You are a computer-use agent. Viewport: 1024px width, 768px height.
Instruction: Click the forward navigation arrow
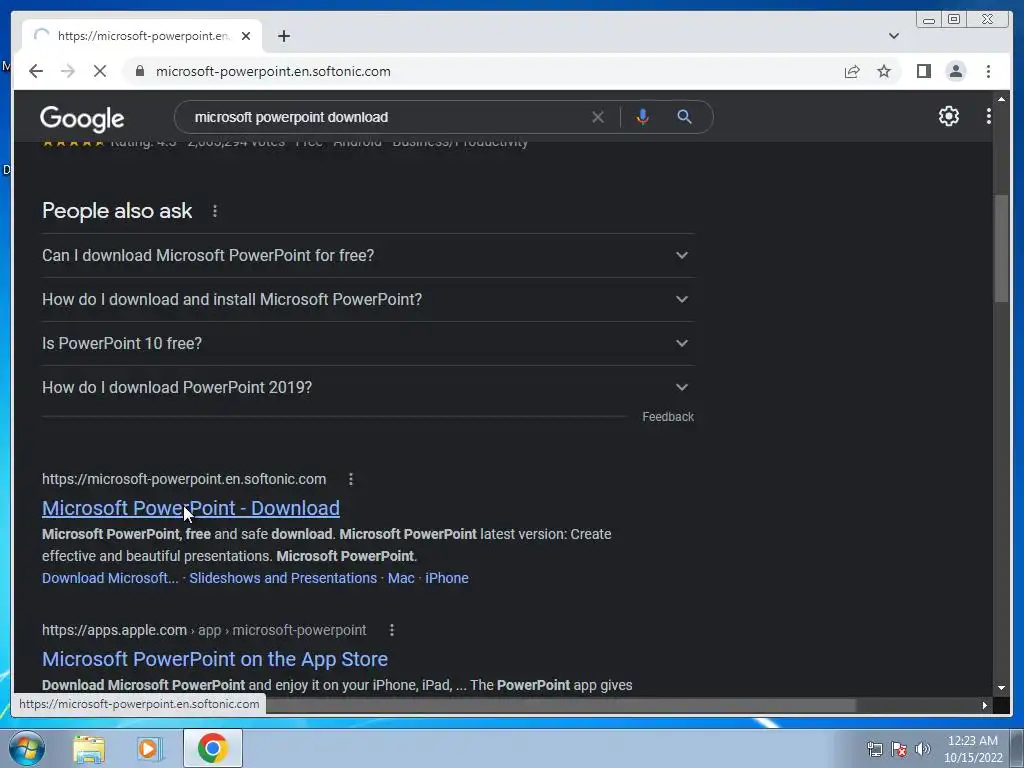[x=68, y=71]
